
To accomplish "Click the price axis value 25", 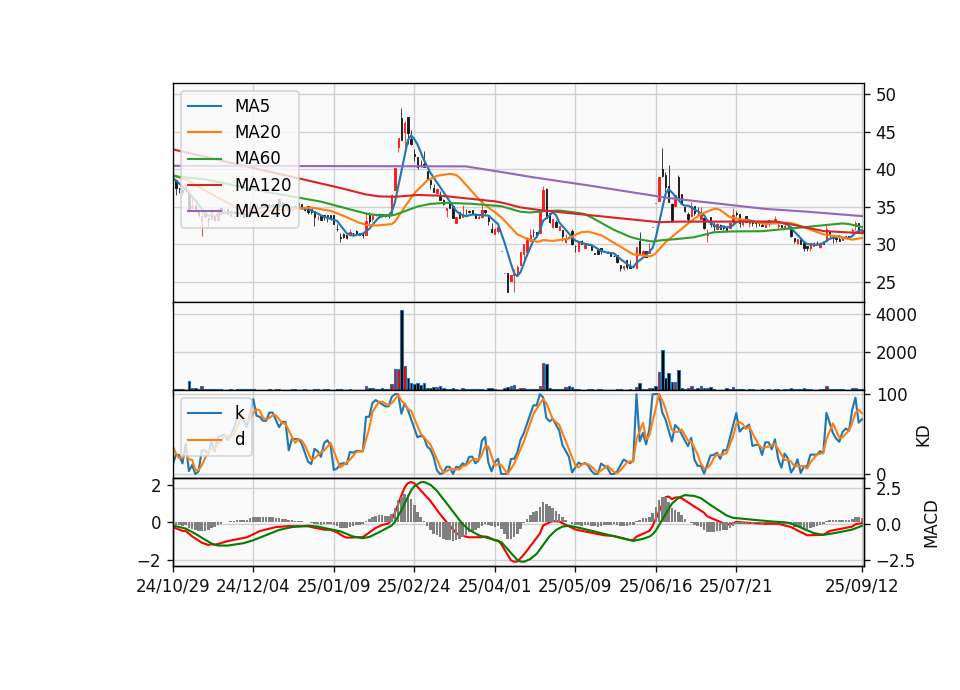I will coord(885,283).
